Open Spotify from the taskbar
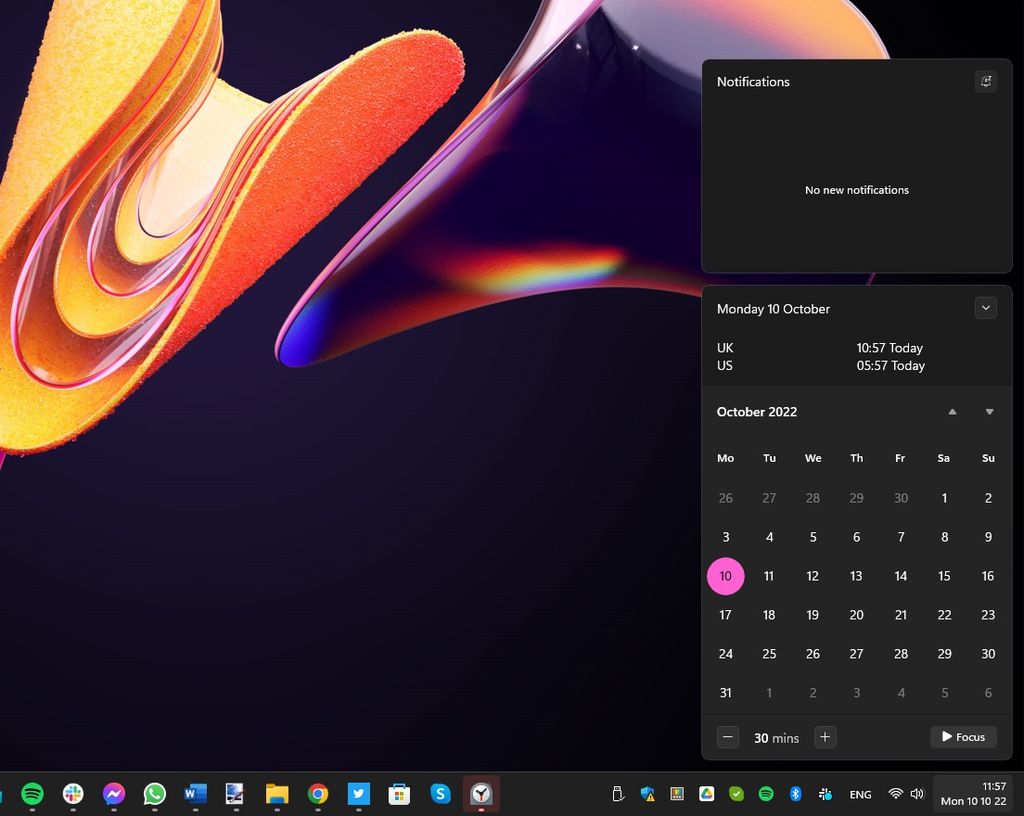The width and height of the screenshot is (1024, 816). coord(31,793)
